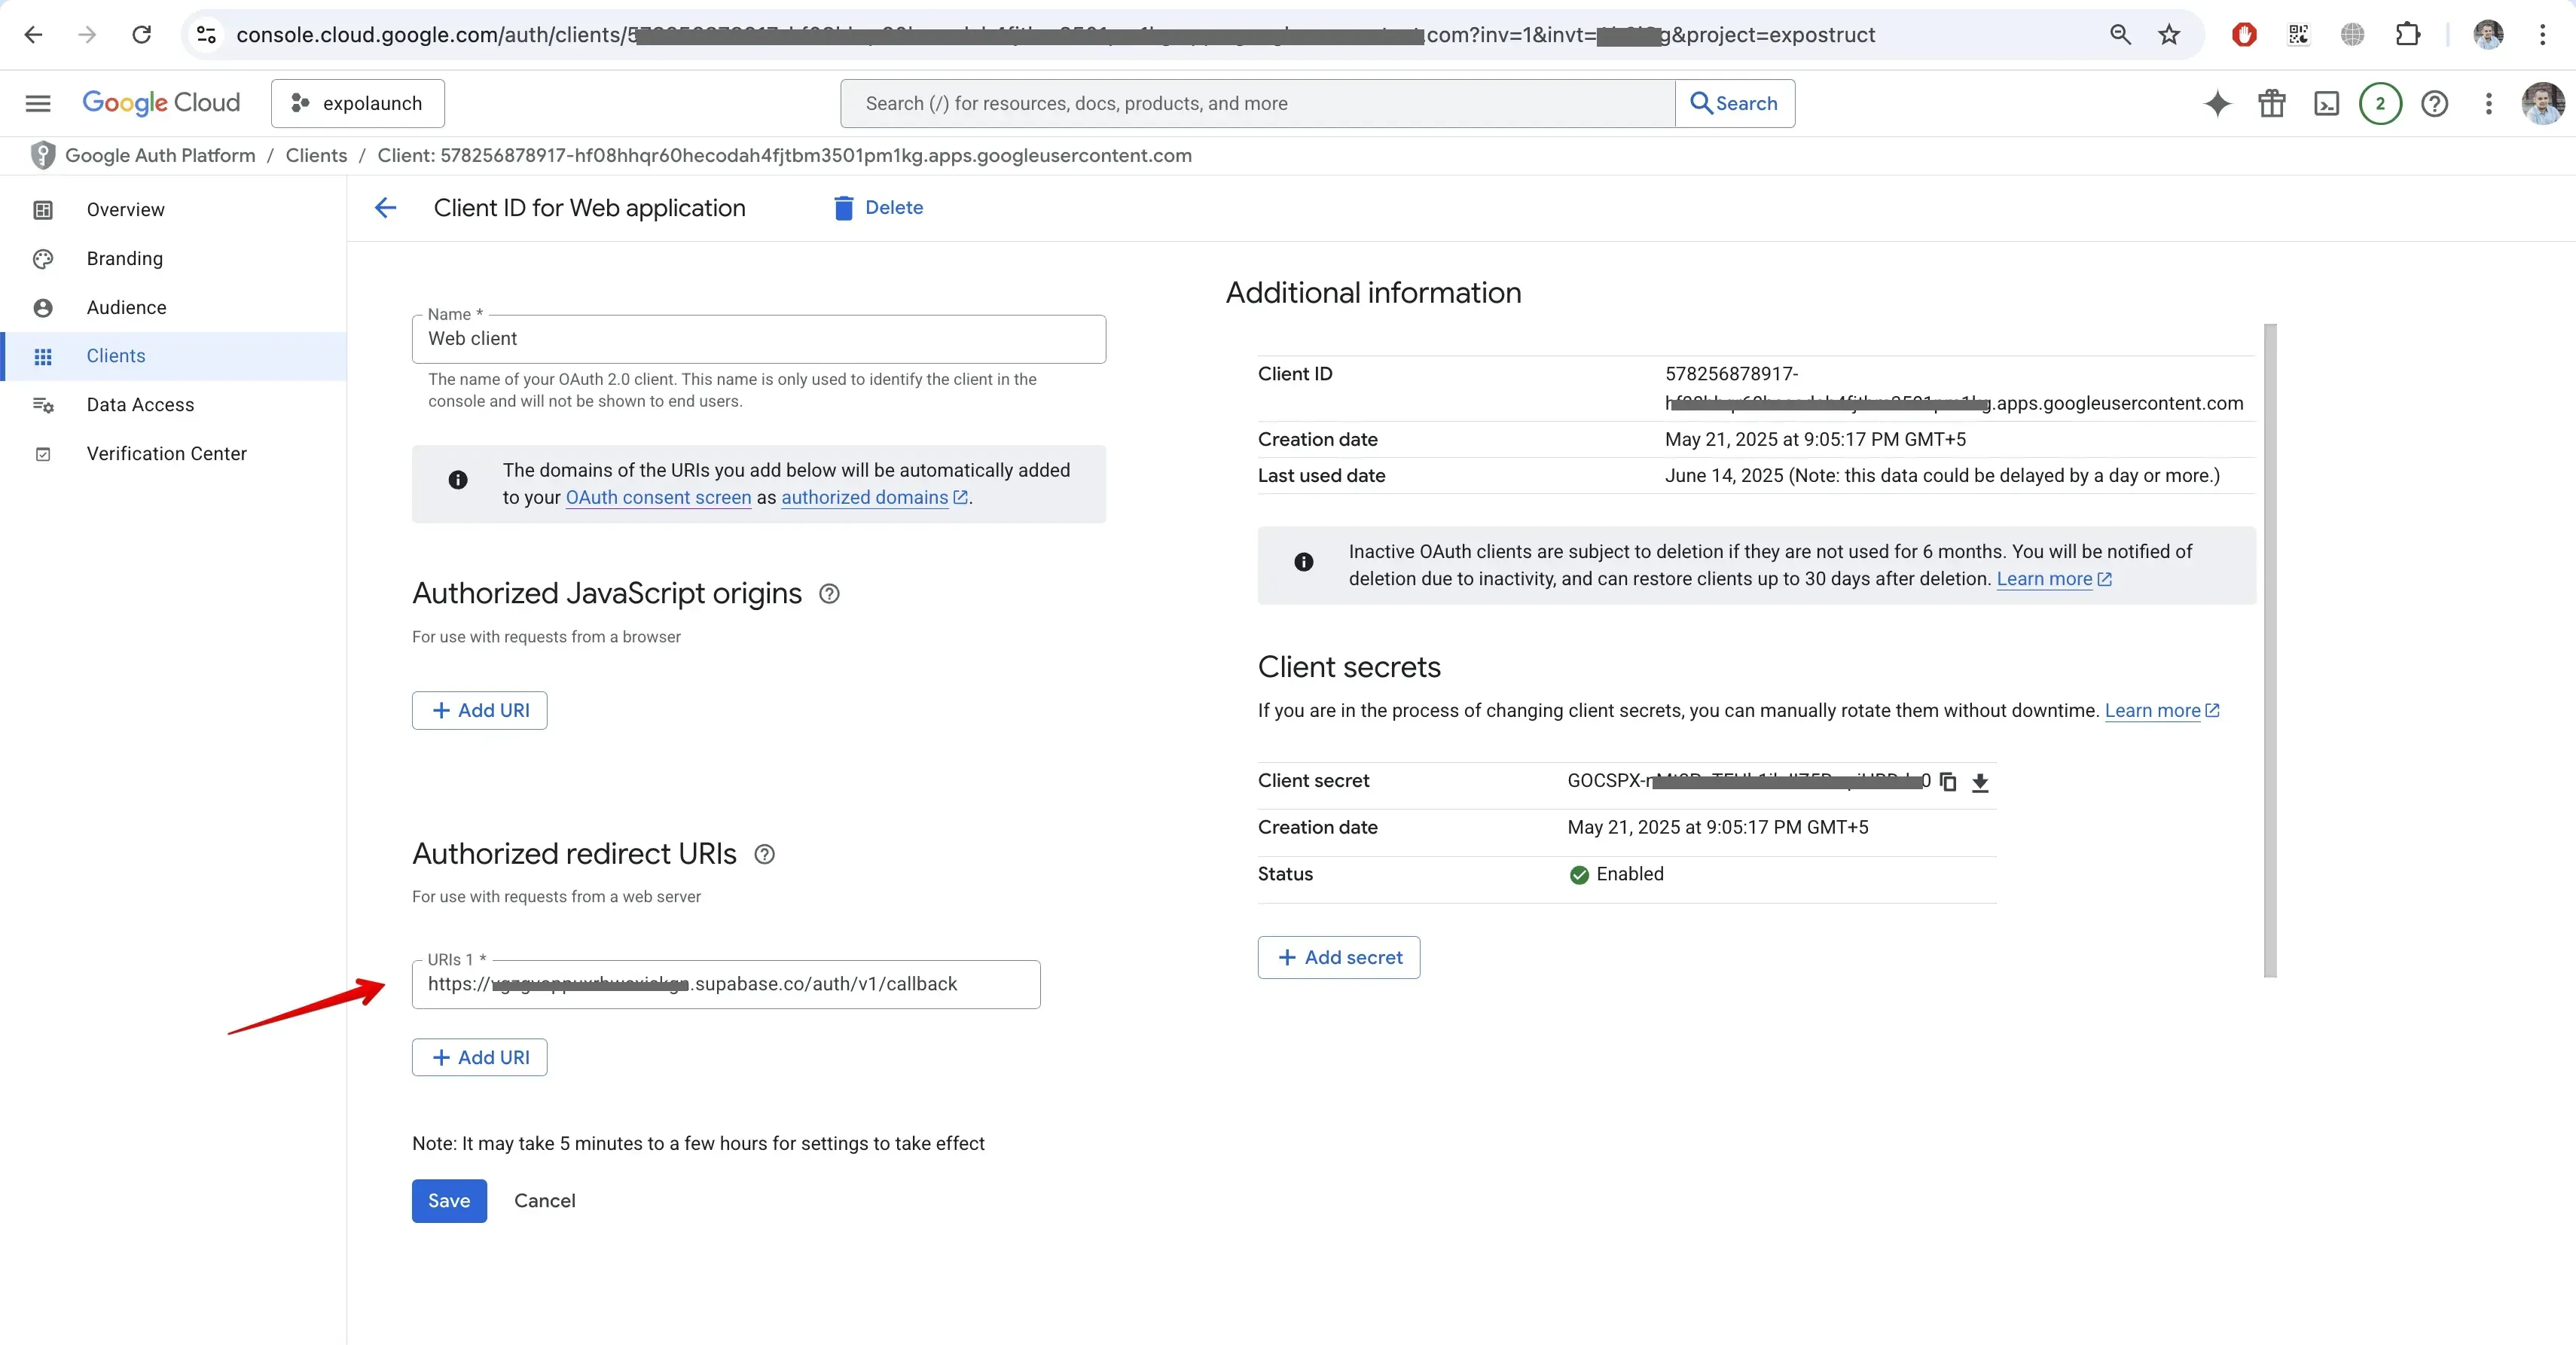Add URI under Authorized redirect URIs
This screenshot has height=1345, width=2576.
(479, 1057)
